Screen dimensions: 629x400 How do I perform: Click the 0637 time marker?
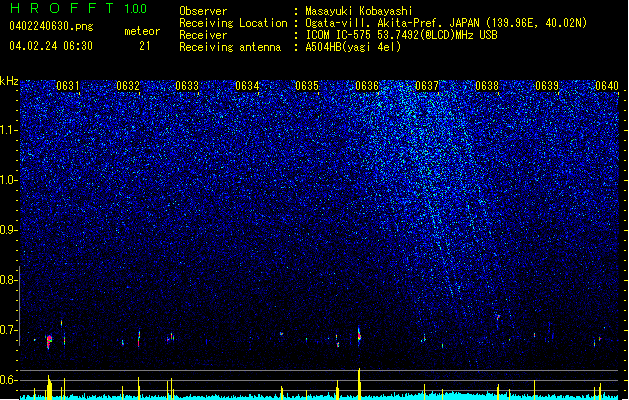(x=427, y=86)
